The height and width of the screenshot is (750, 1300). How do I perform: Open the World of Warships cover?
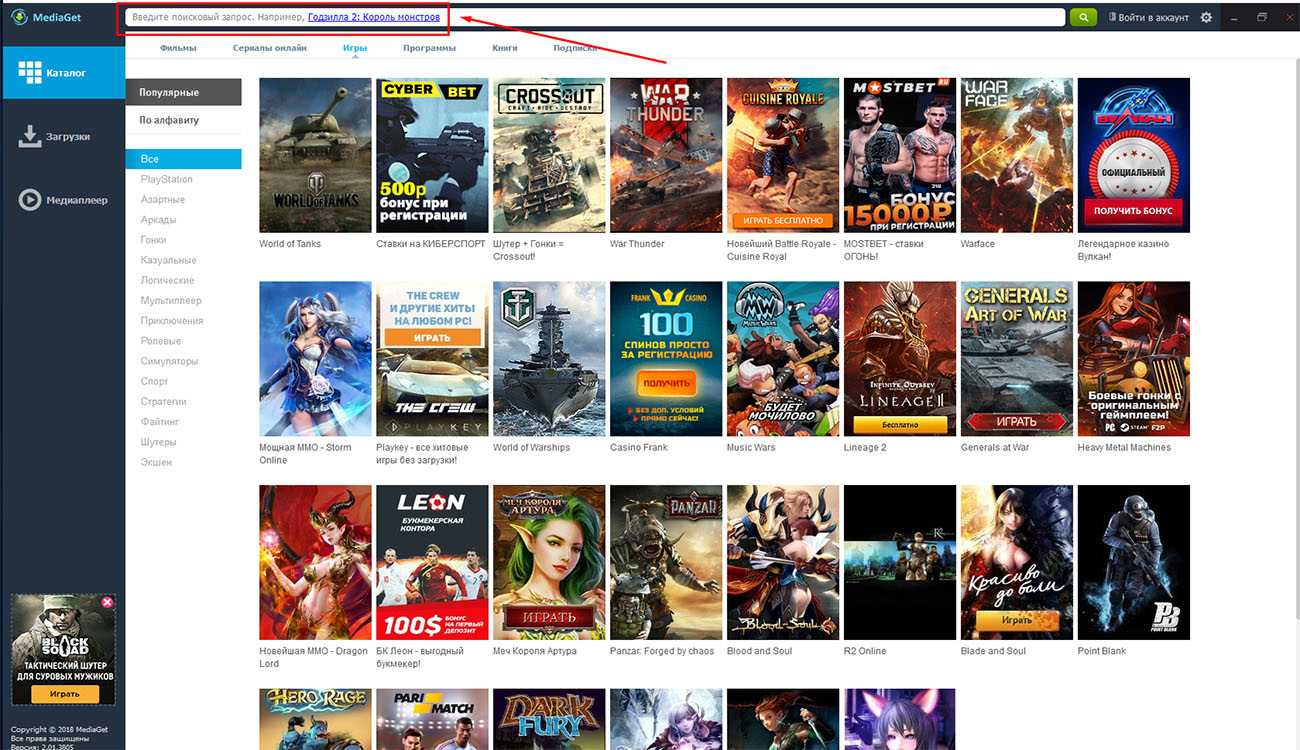549,359
